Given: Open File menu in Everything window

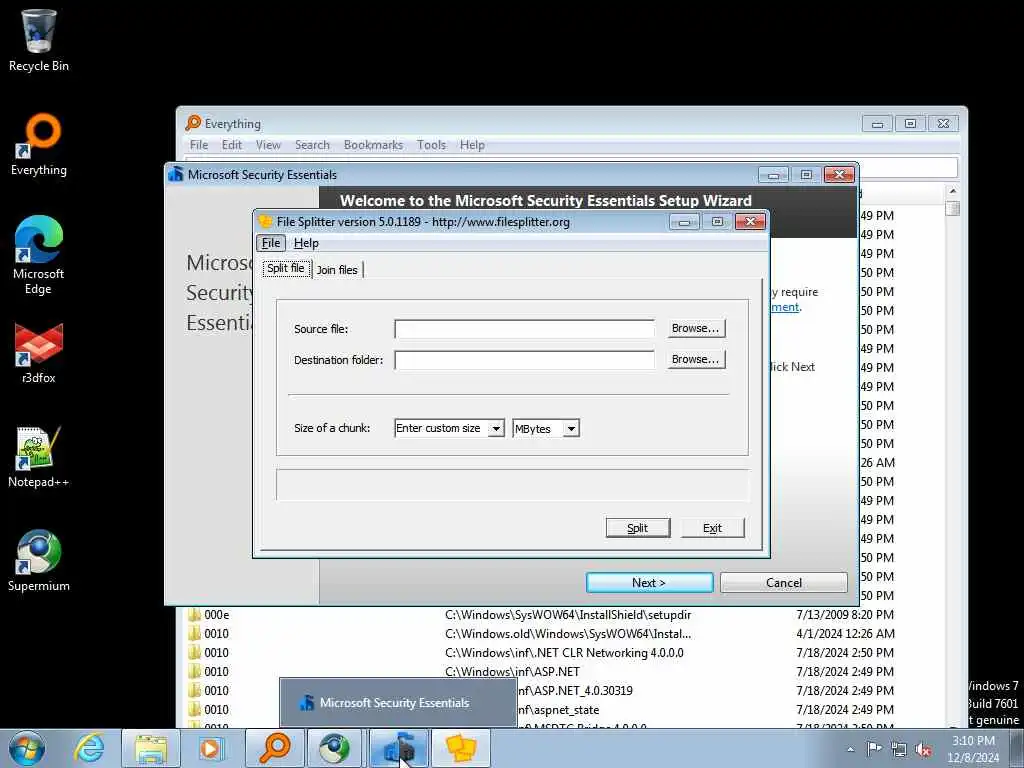Looking at the screenshot, I should (199, 145).
